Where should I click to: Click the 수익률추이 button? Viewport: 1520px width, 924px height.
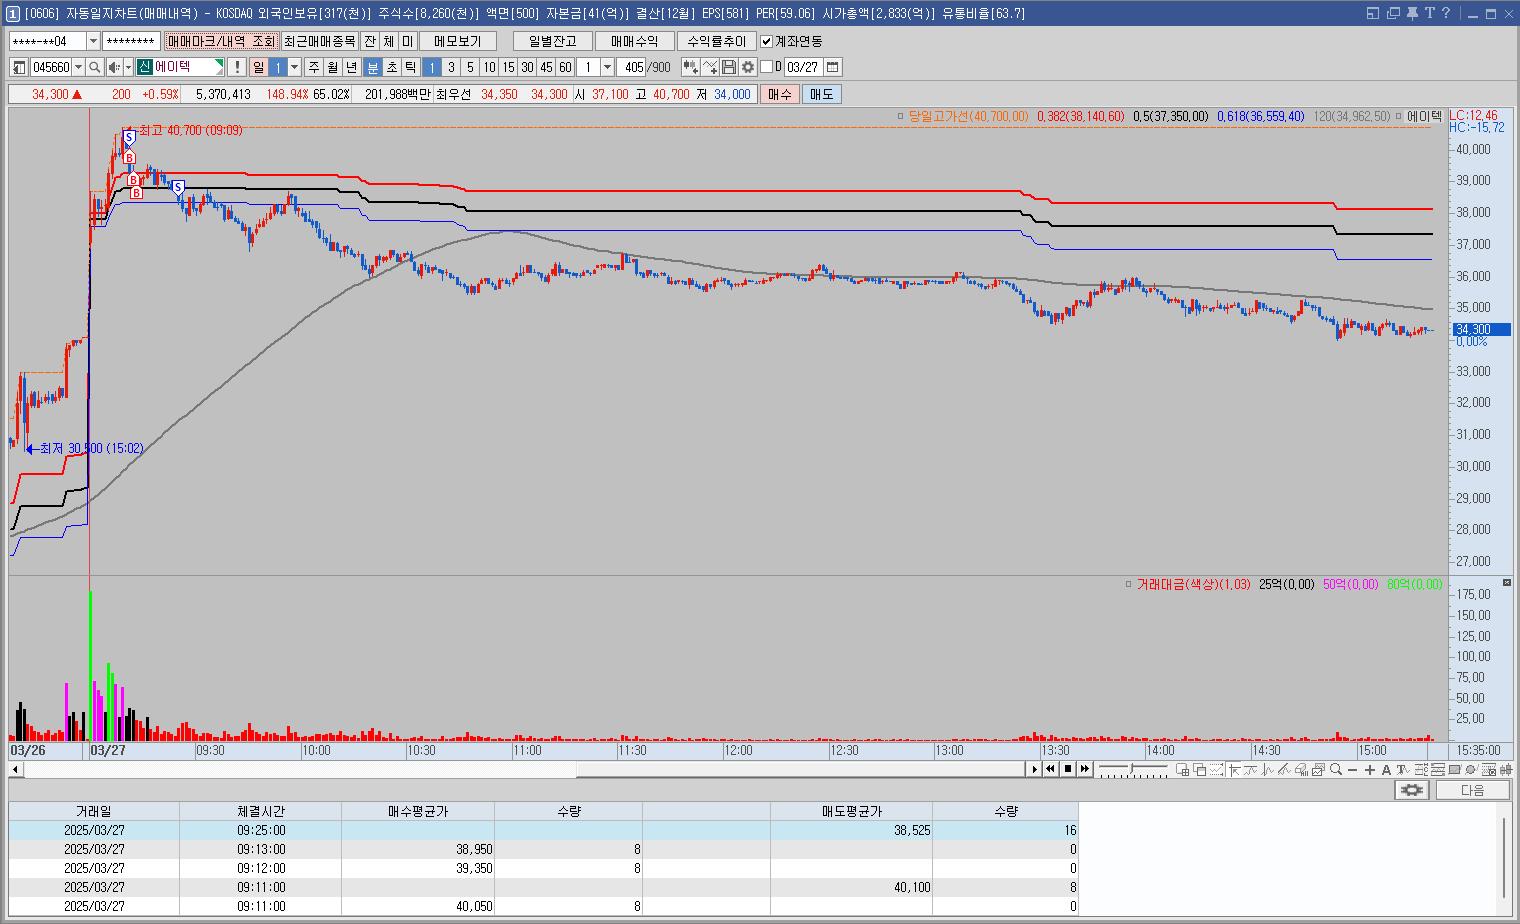717,41
